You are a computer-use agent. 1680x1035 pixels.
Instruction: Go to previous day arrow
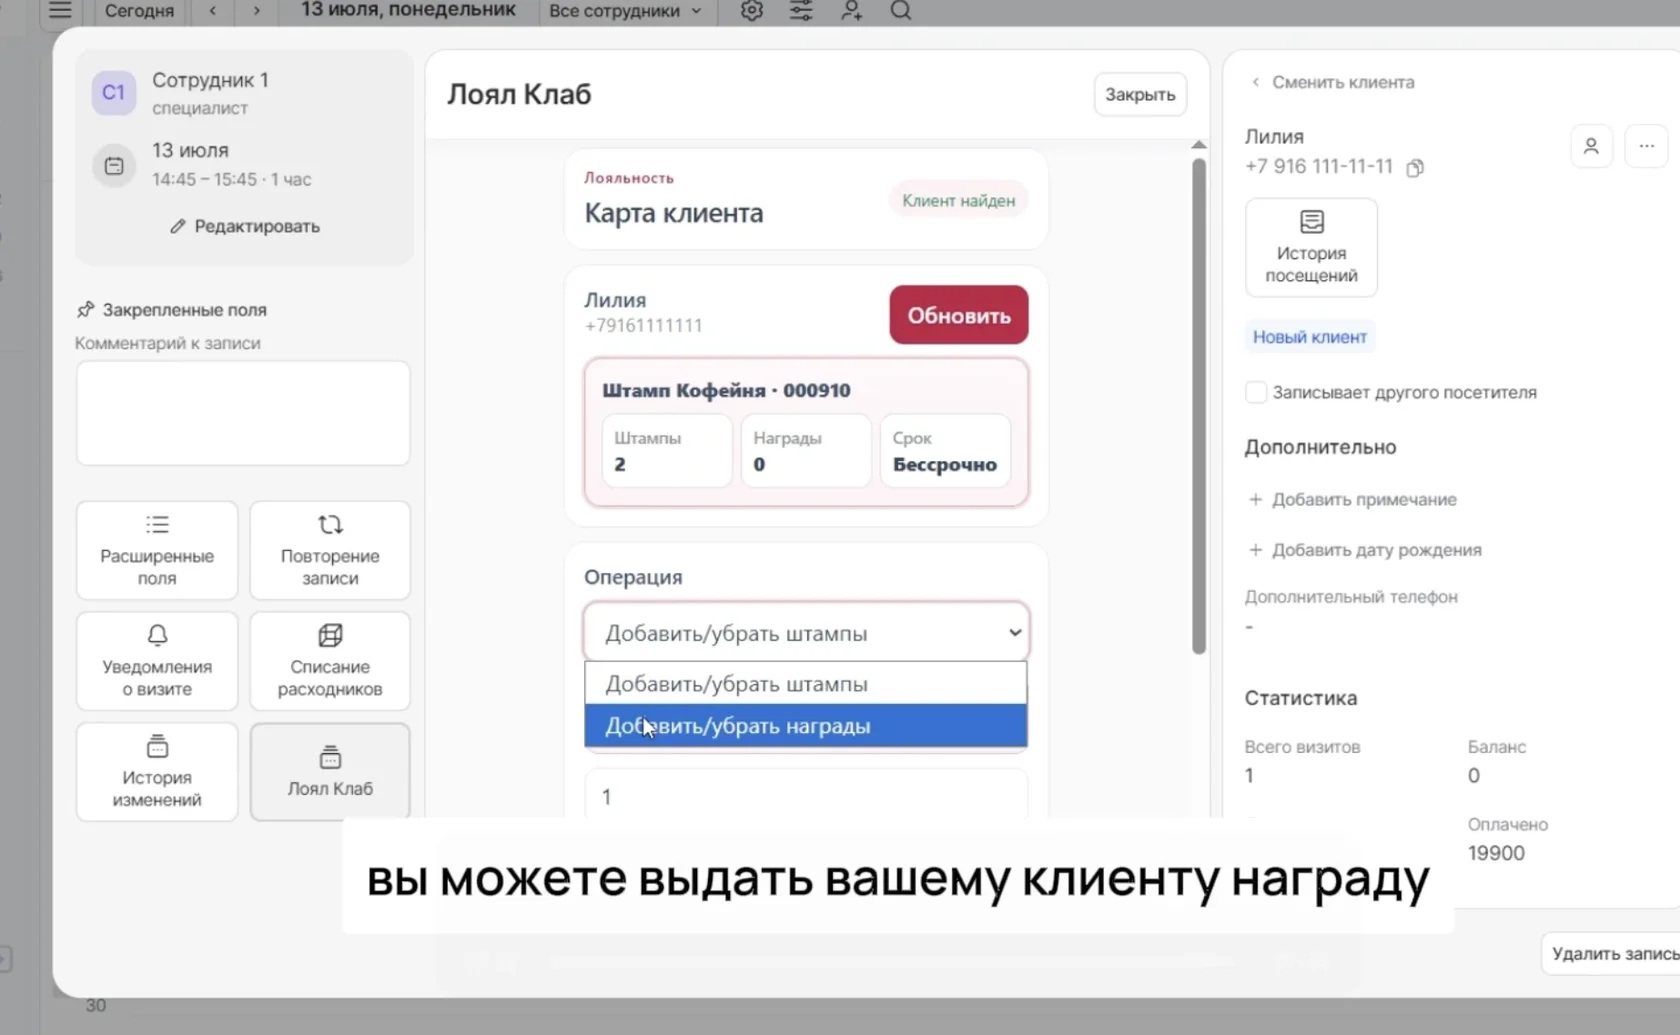(213, 10)
